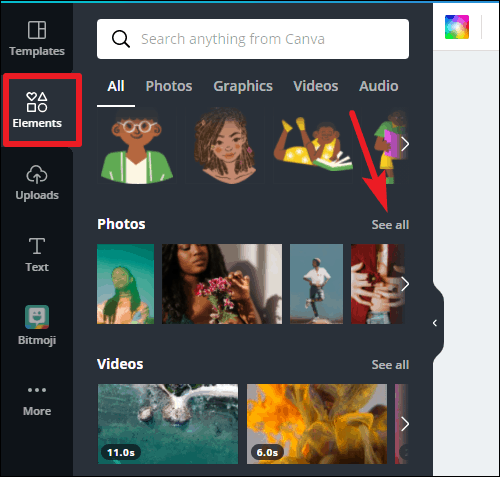Show more videos using the right chevron
The width and height of the screenshot is (500, 477).
coord(405,424)
